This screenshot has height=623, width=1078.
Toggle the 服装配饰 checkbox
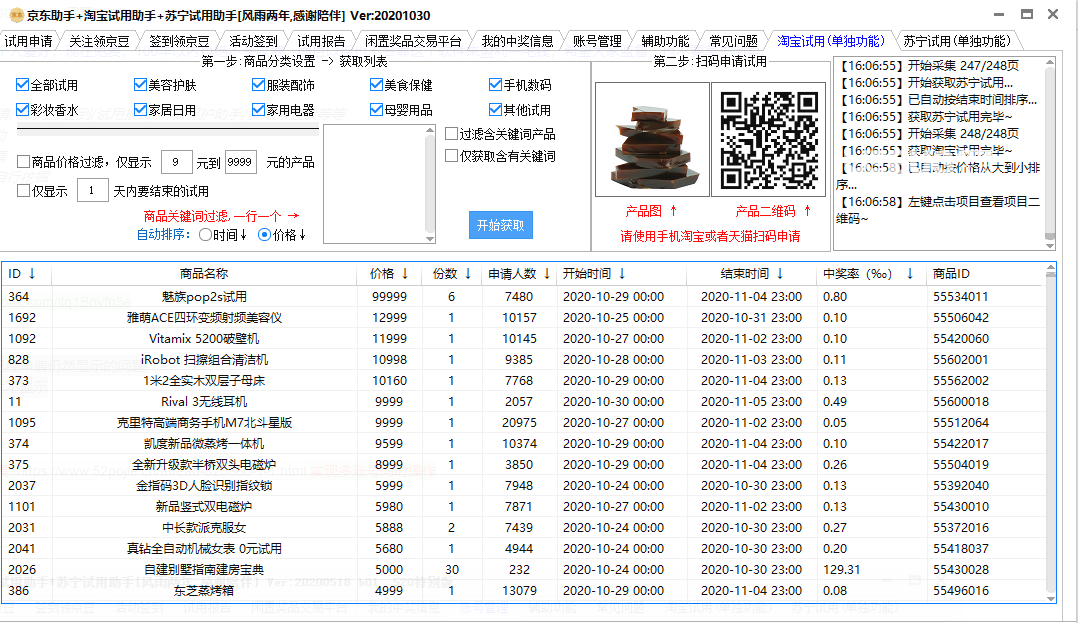pyautogui.click(x=258, y=85)
